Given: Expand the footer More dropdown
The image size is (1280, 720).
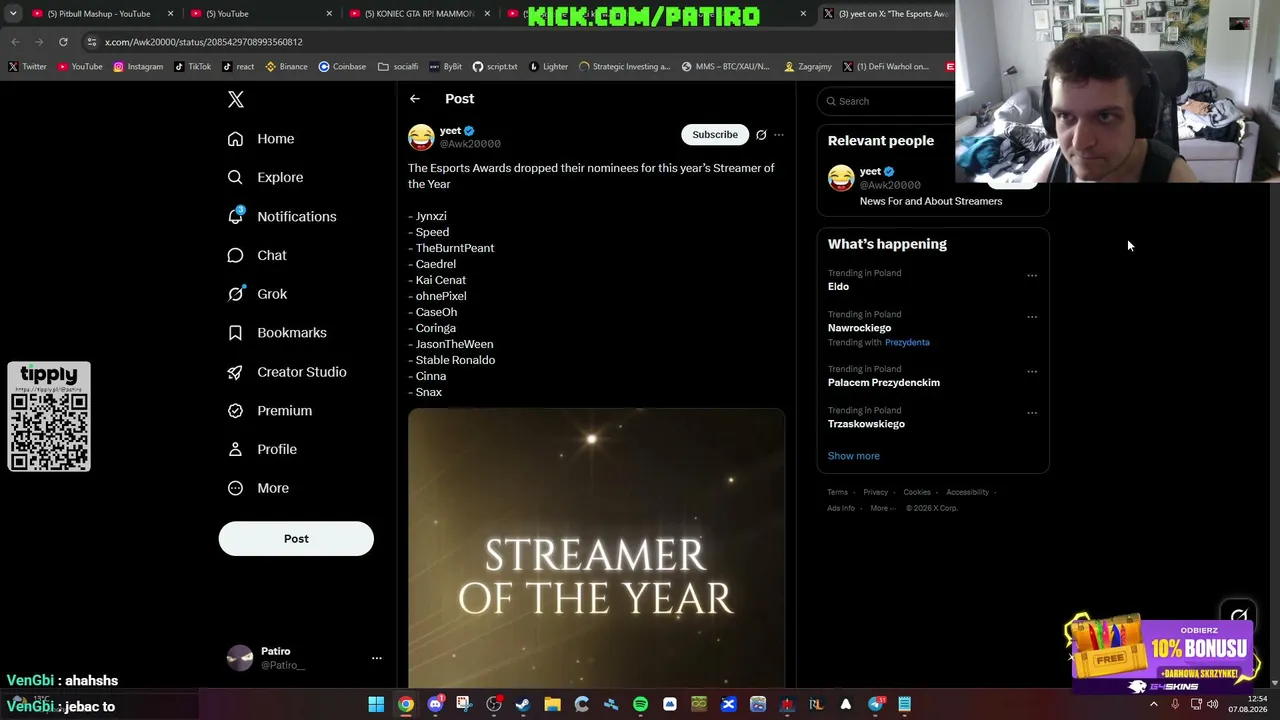Looking at the screenshot, I should pyautogui.click(x=882, y=508).
